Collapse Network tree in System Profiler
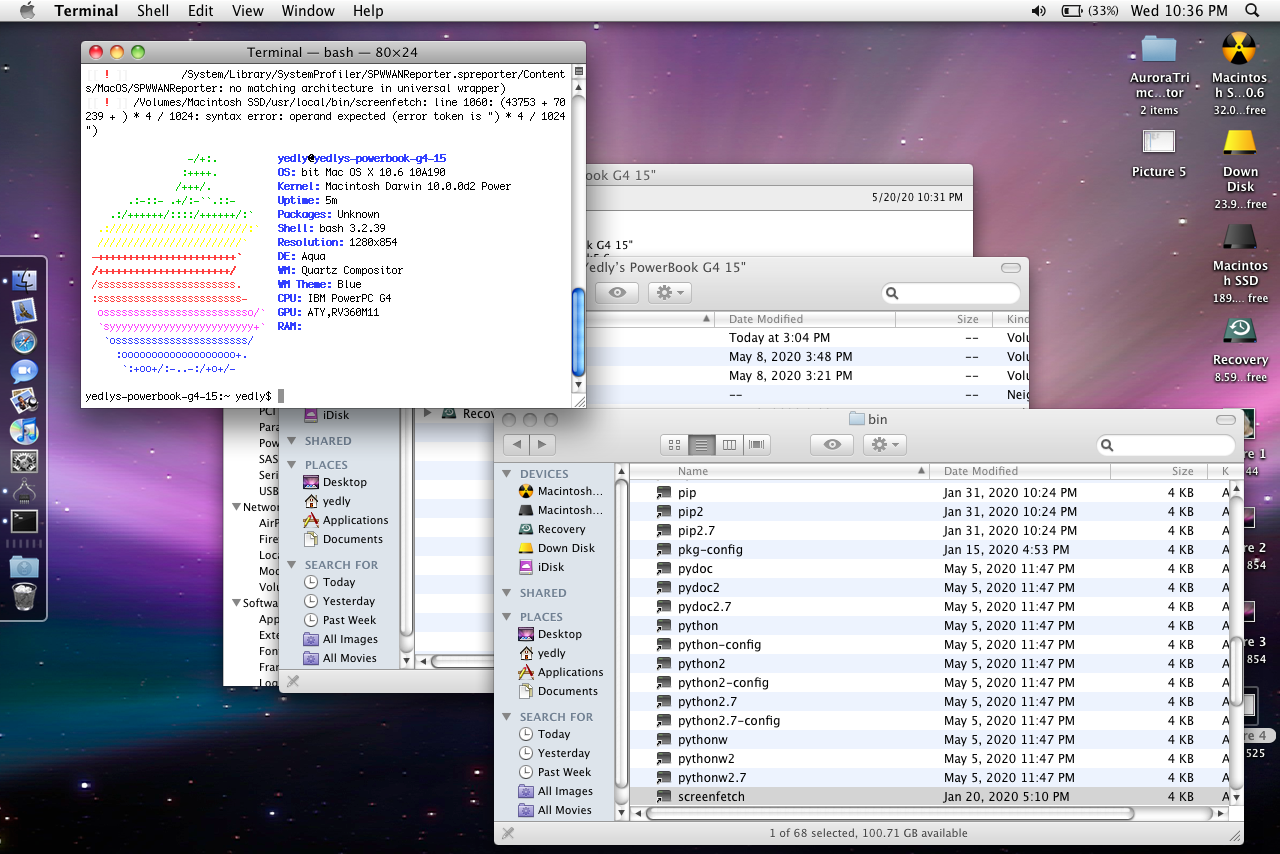The width and height of the screenshot is (1280, 854). (236, 507)
